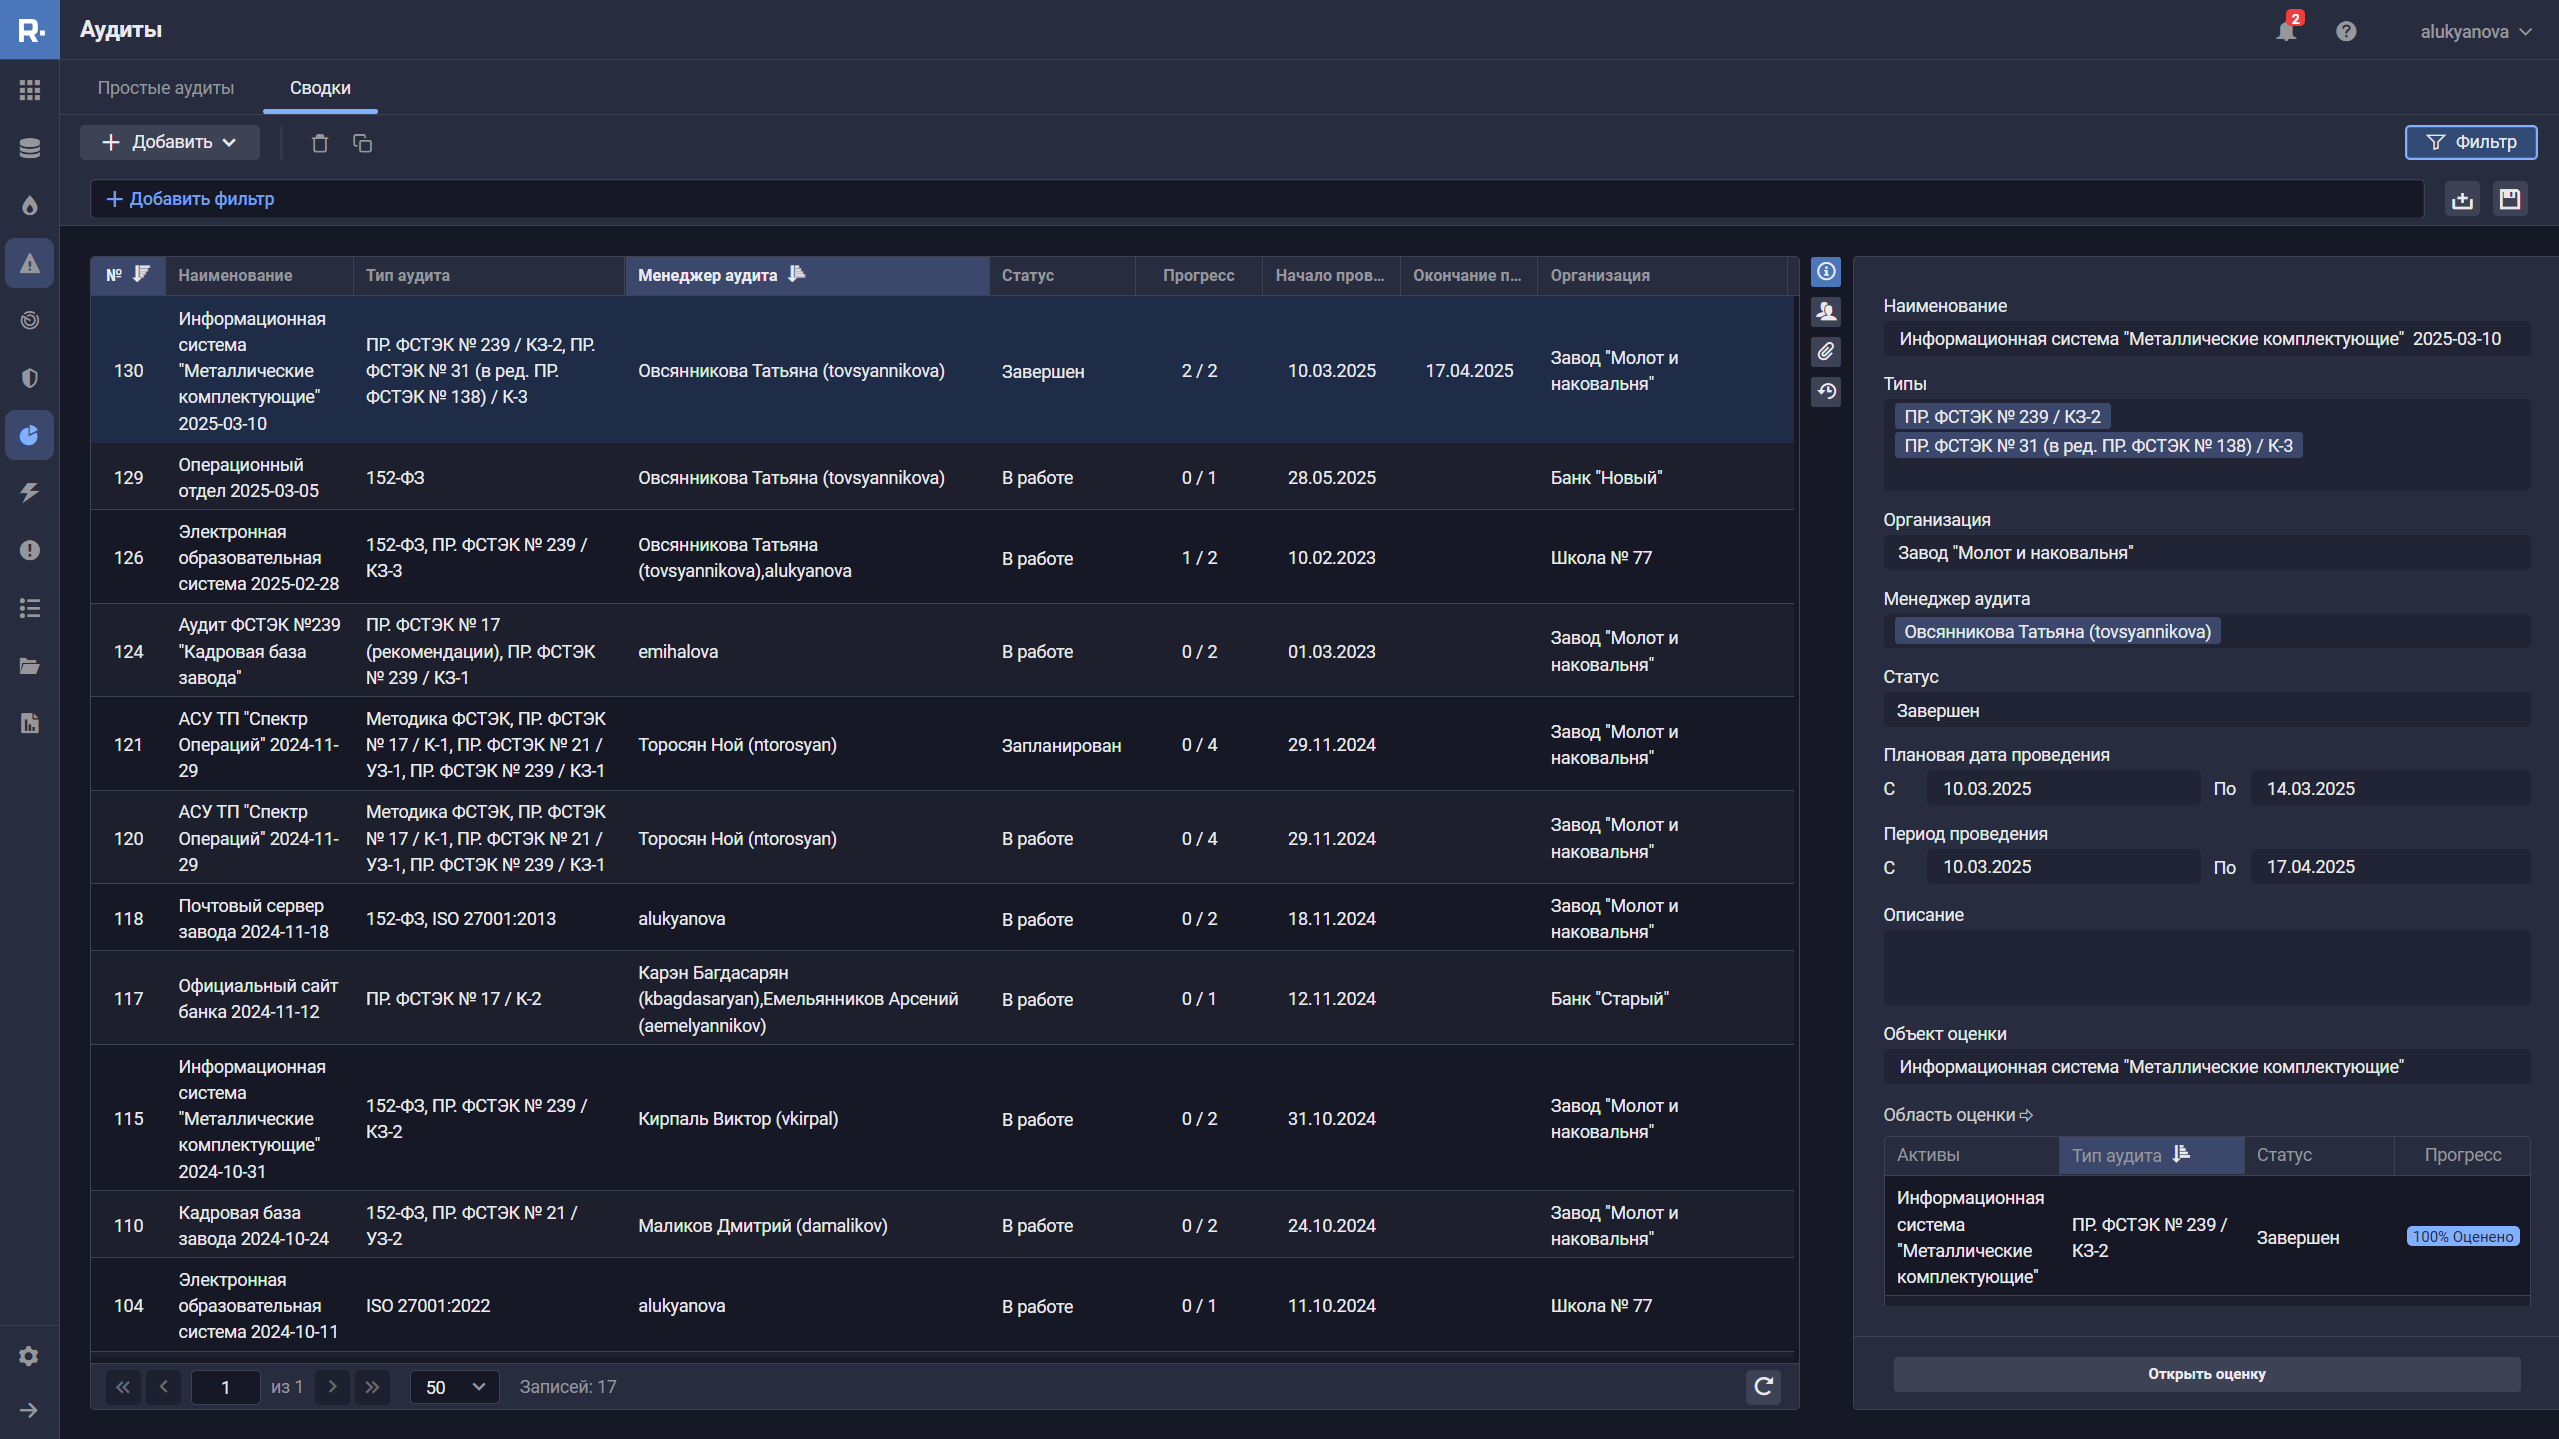
Task: Expand the Добавить dropdown button
Action: coord(169,142)
